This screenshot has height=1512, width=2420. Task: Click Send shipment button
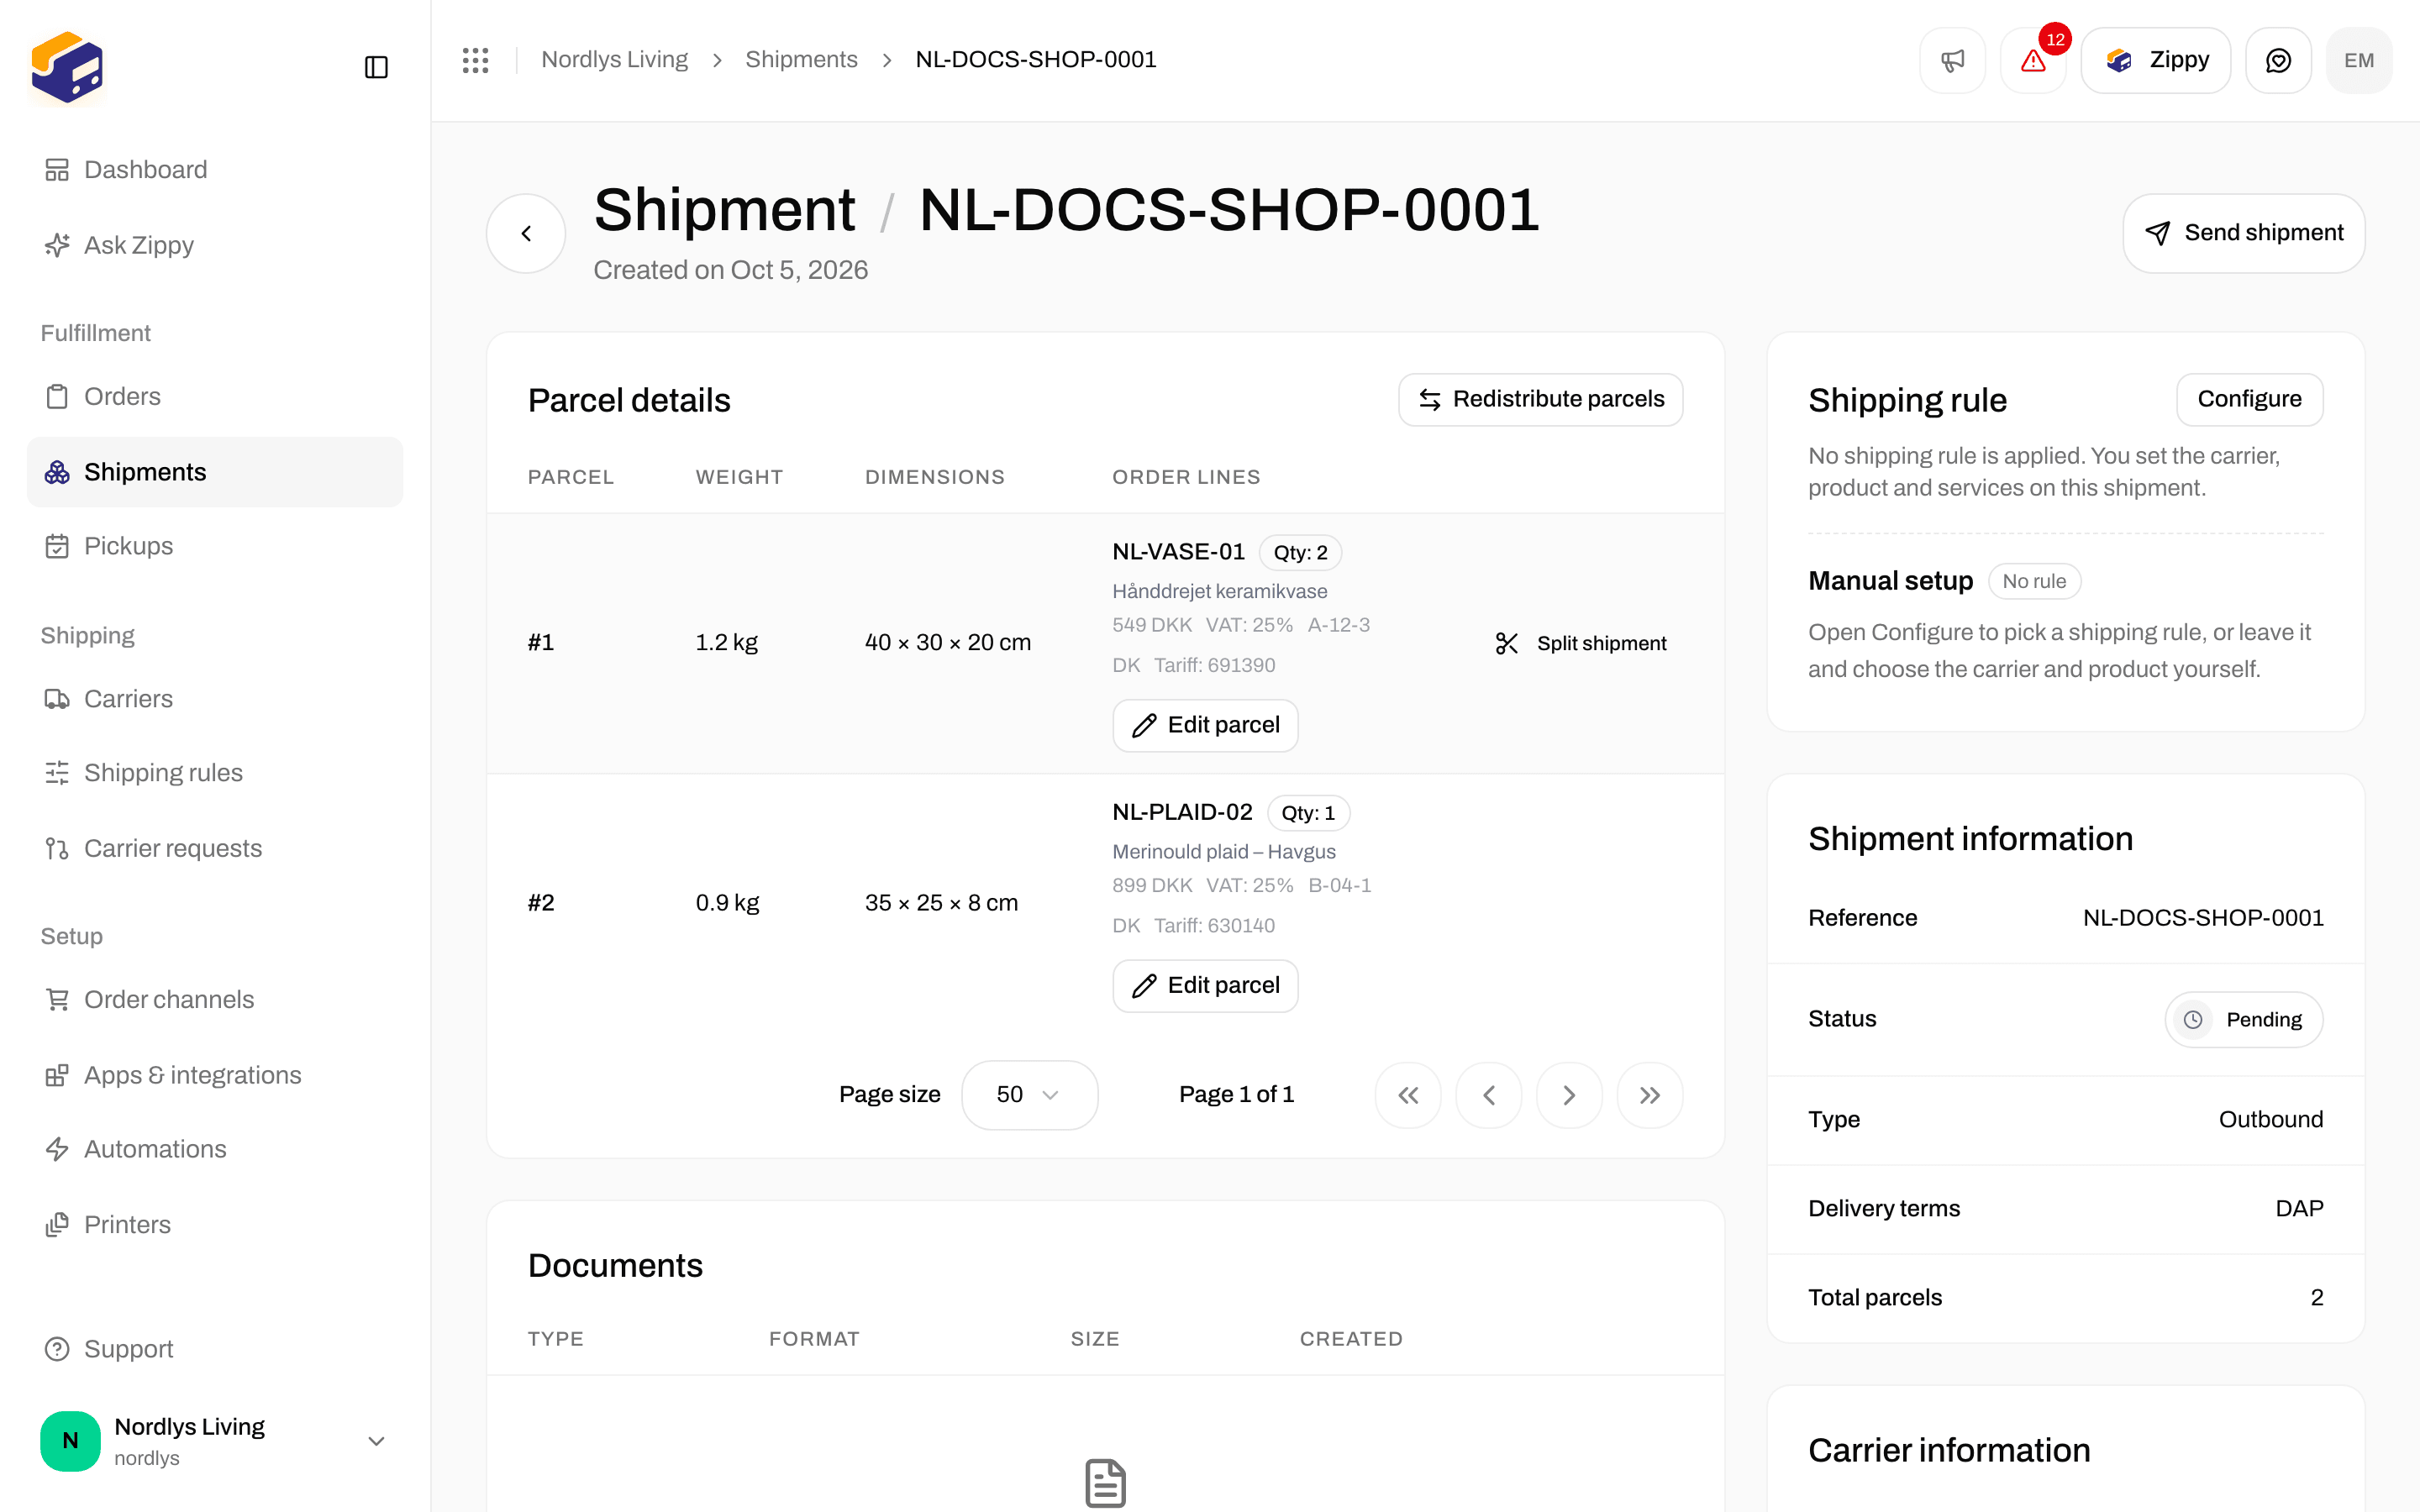[x=2244, y=233]
